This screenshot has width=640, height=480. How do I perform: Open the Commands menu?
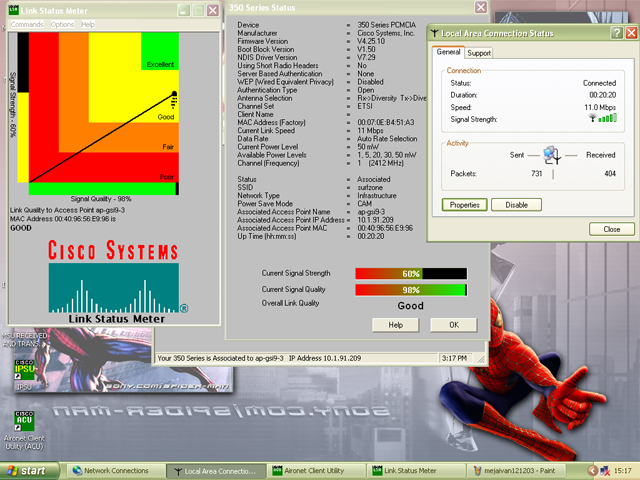27,23
